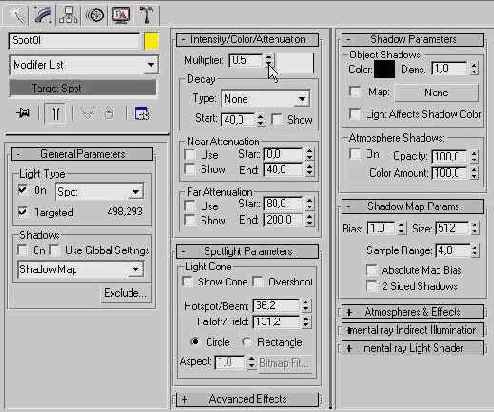Open the Utilities hammer panel tab
494x412 pixels.
pos(147,15)
